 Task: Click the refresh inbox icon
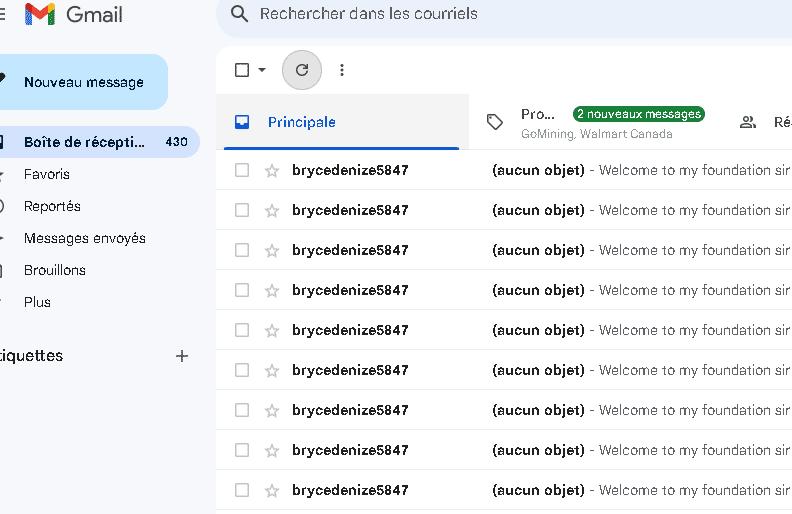[x=302, y=70]
